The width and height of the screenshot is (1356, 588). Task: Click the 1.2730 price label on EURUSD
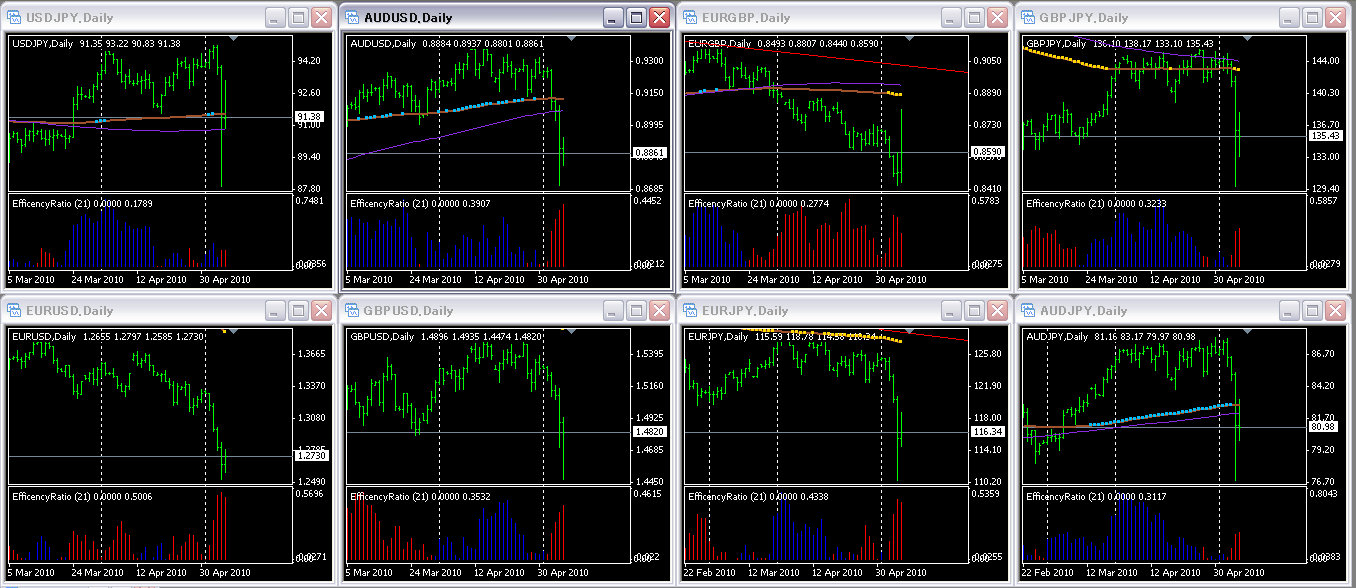311,456
